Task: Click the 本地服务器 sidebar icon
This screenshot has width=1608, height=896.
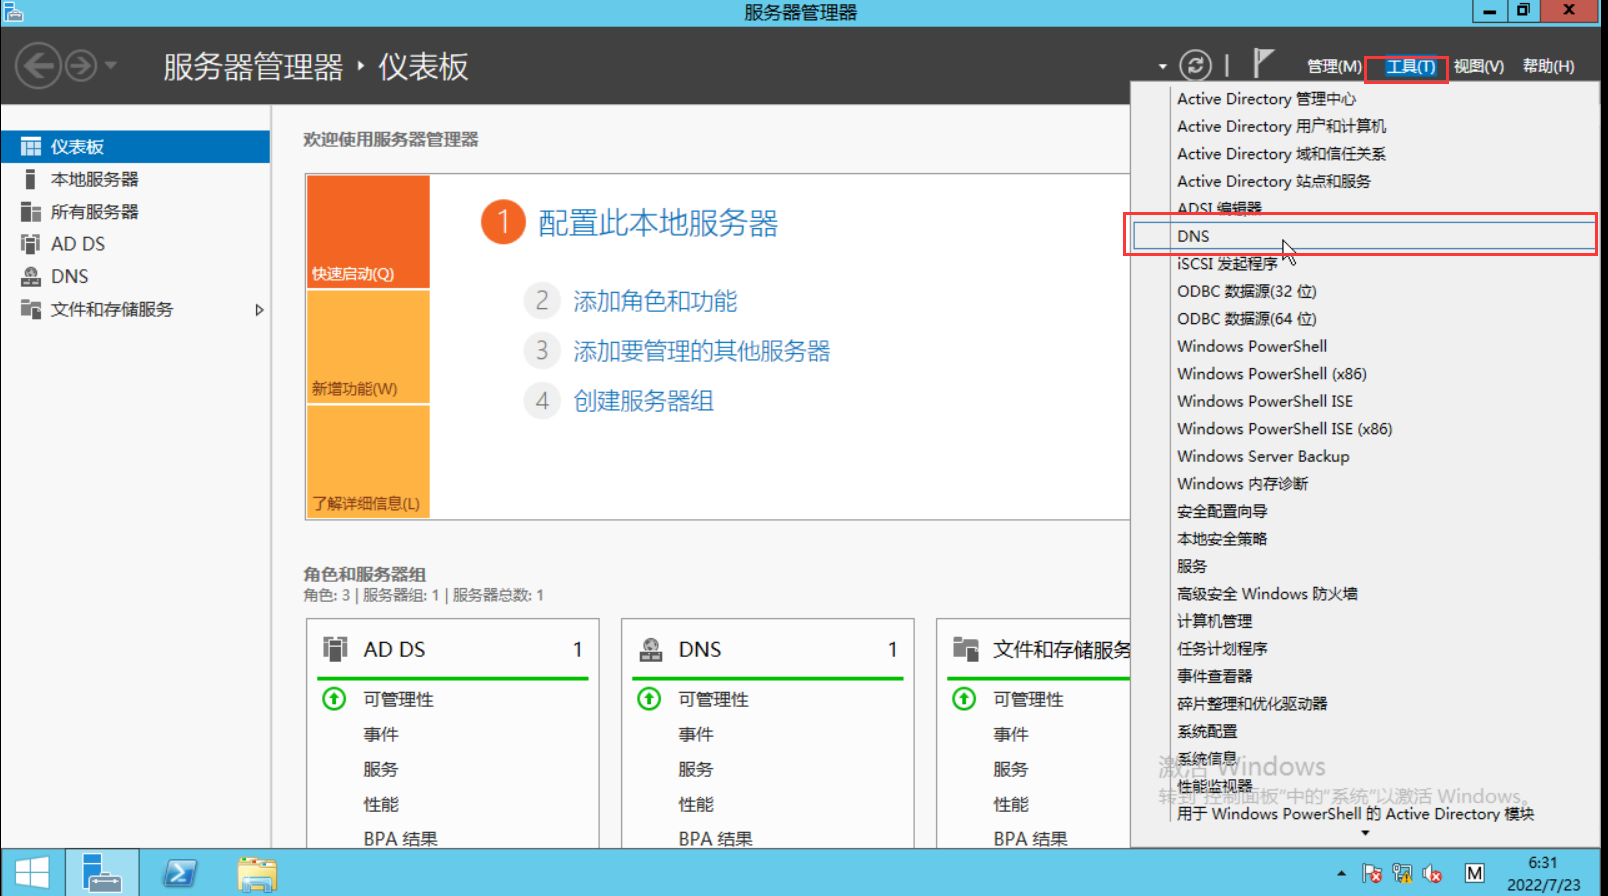Action: click(x=30, y=179)
